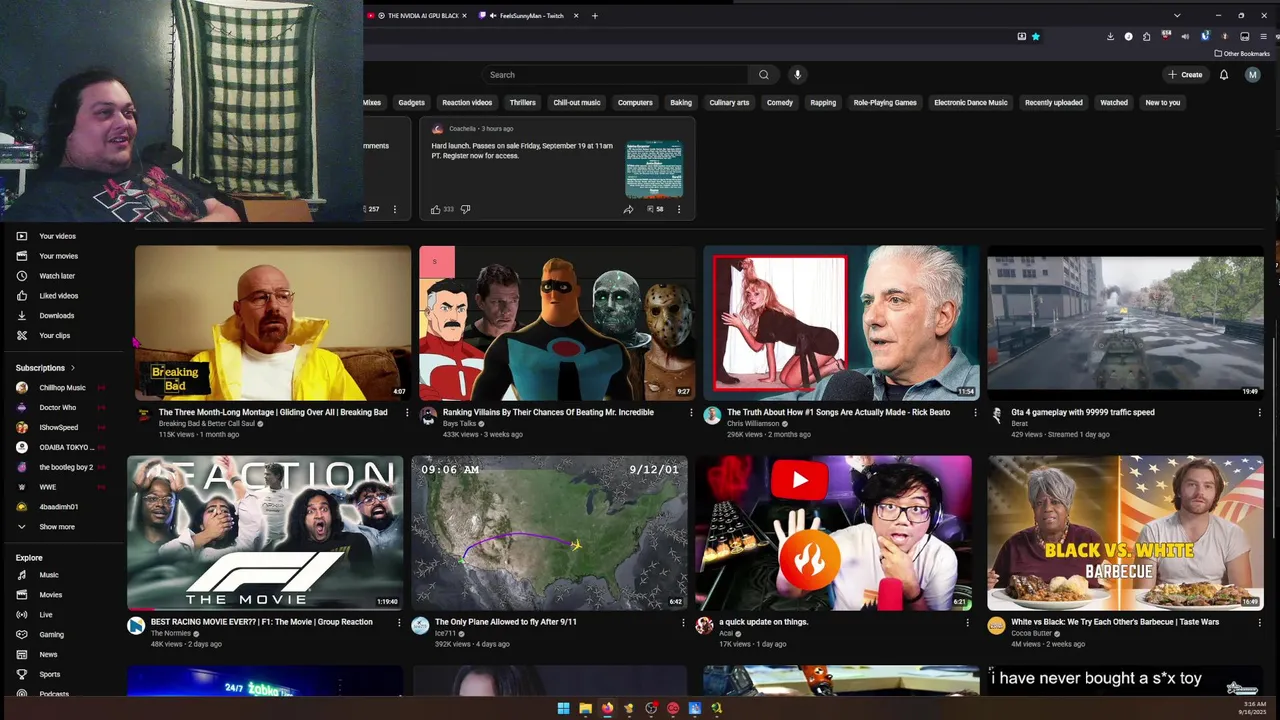Open a new browser tab

[594, 16]
